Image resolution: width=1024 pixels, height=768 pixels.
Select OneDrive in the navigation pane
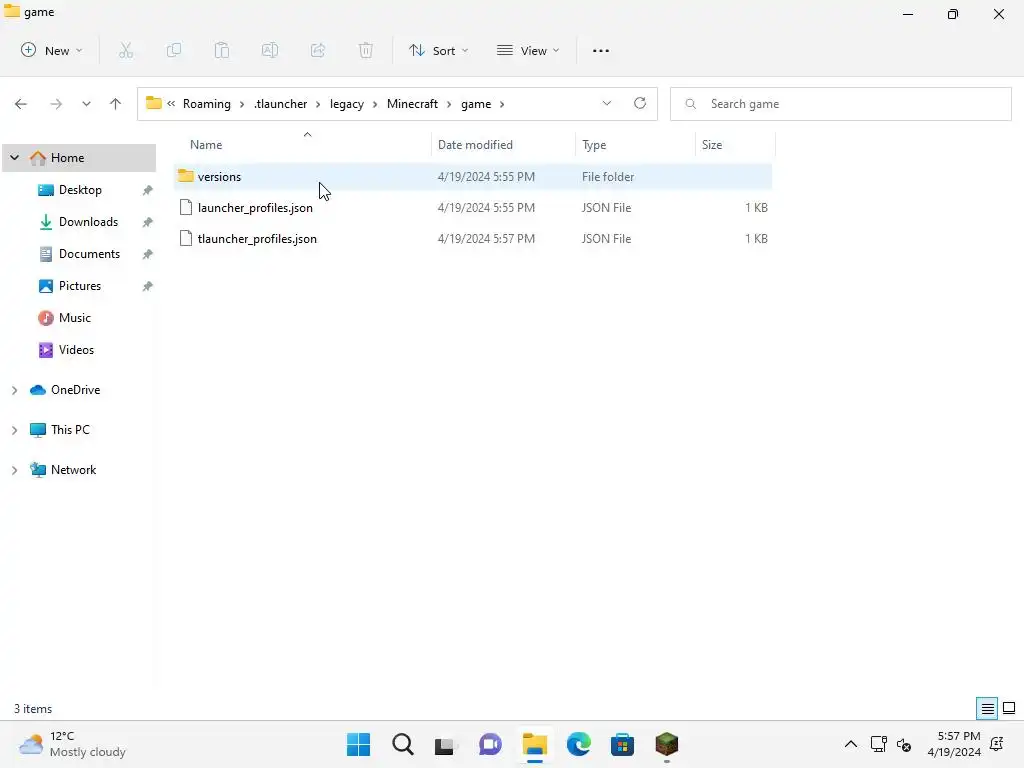pyautogui.click(x=75, y=390)
